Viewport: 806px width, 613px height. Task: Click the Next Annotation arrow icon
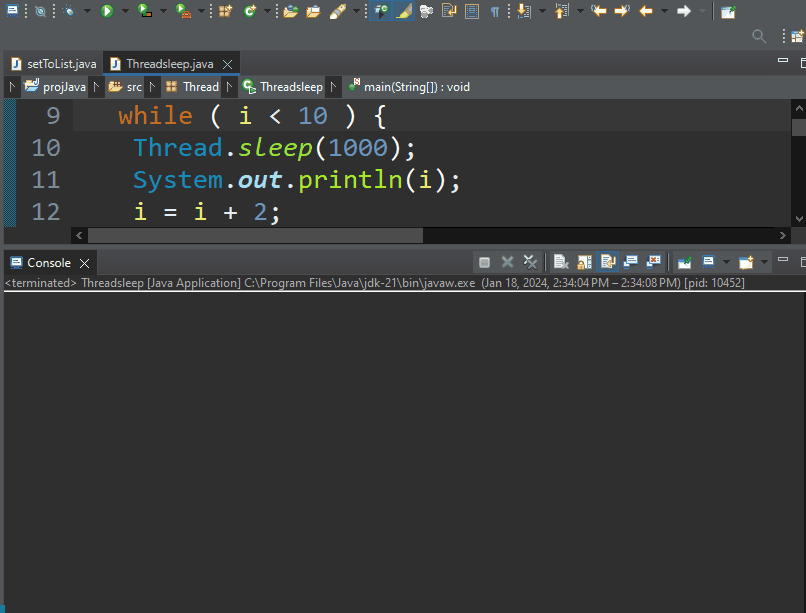[x=524, y=11]
